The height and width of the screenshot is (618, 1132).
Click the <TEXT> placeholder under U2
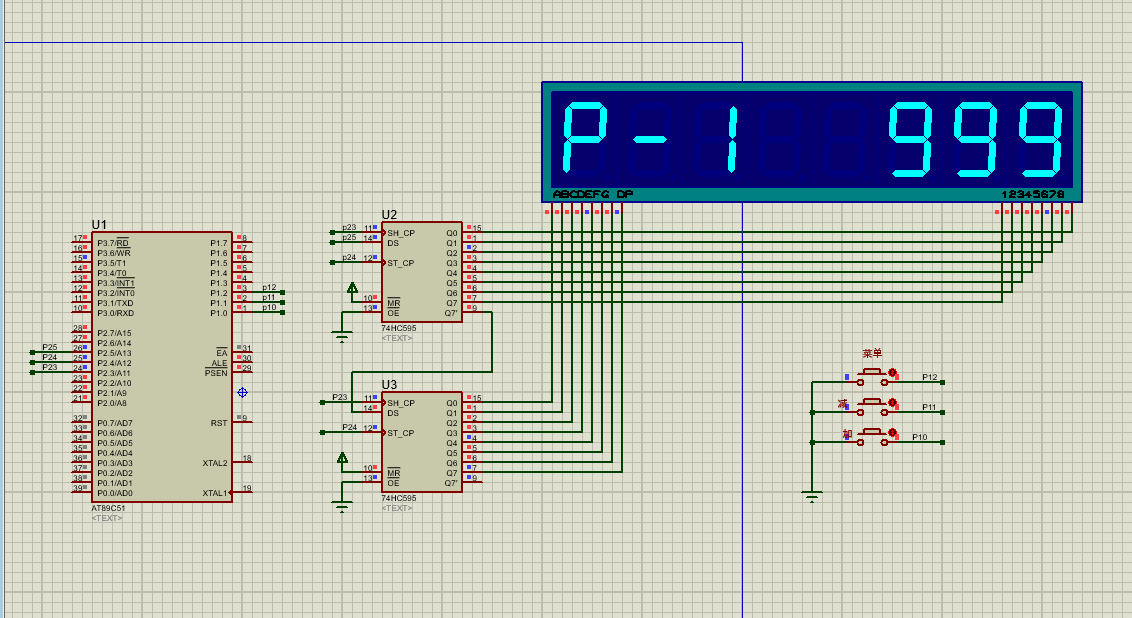397,338
